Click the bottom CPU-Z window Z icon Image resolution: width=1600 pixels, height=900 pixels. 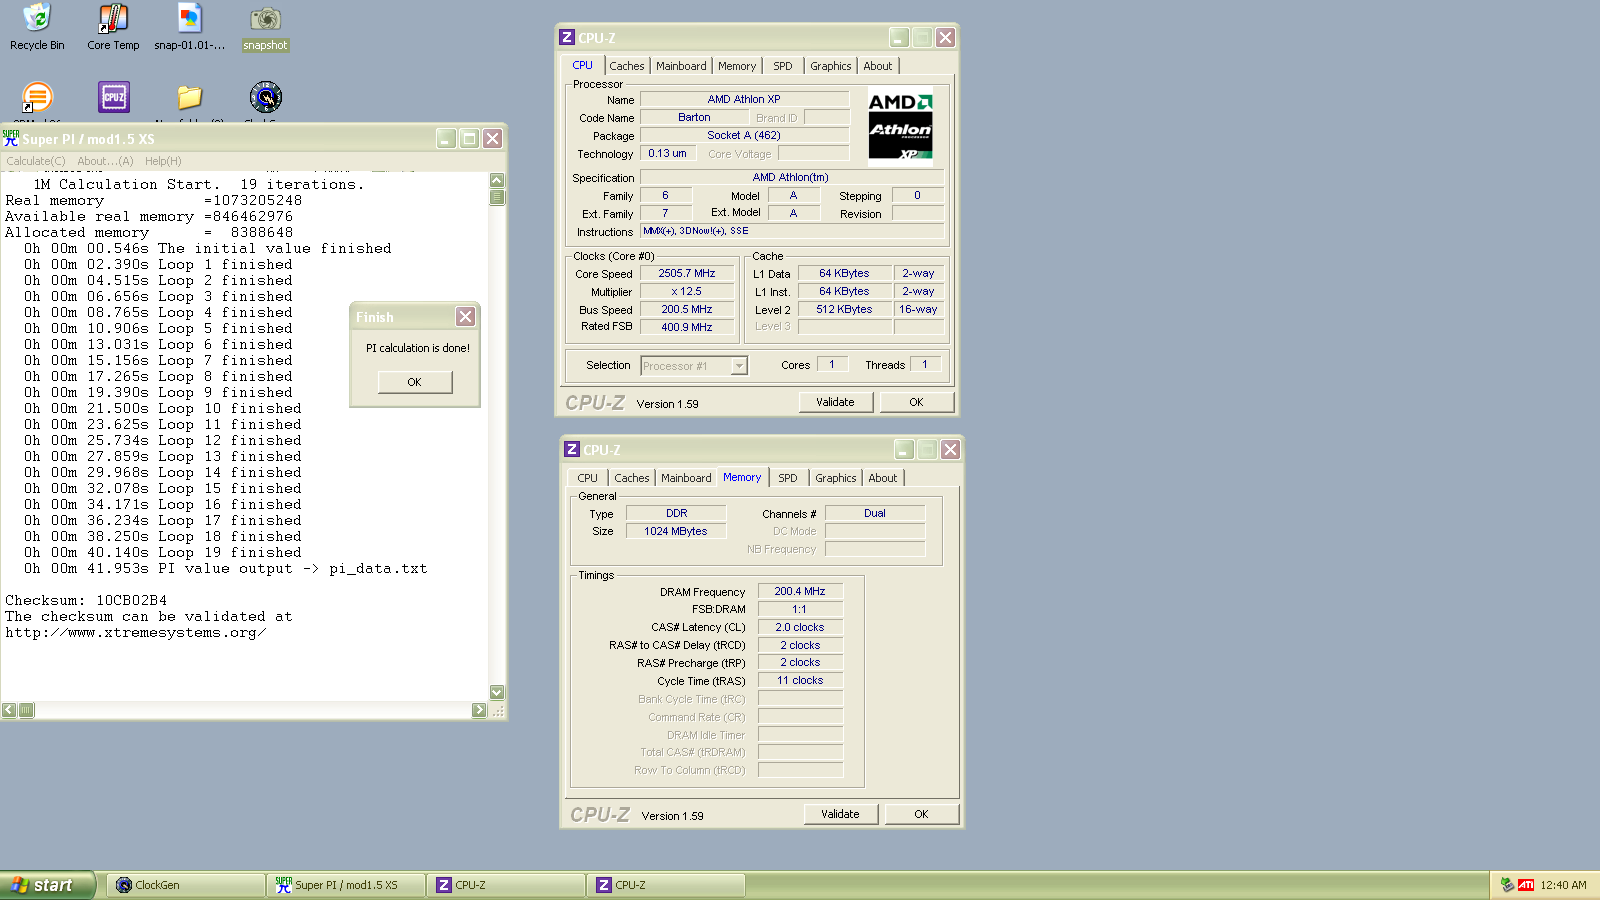click(572, 449)
